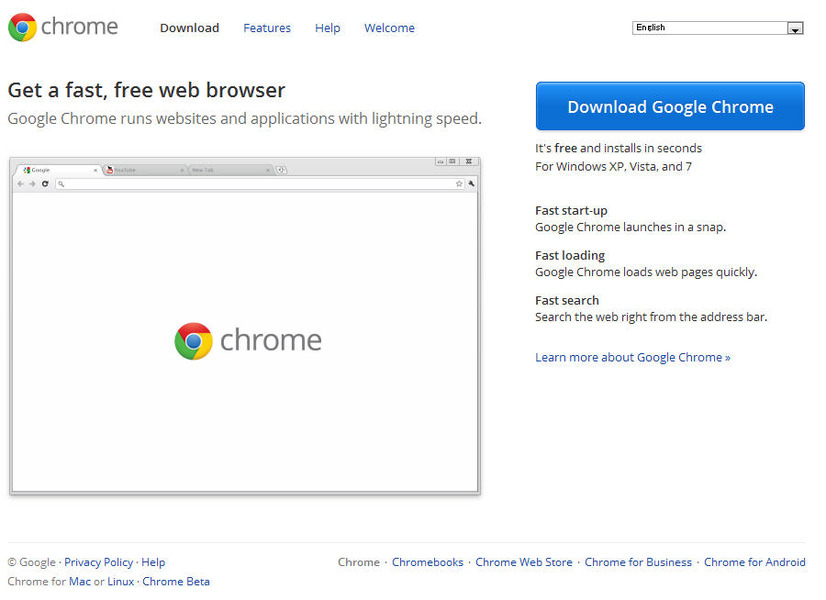826x600 pixels.
Task: Click the back arrow in preview browser
Action: point(20,184)
